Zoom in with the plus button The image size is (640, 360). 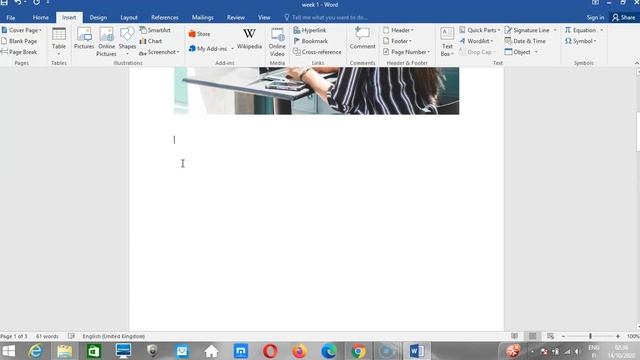tap(618, 336)
